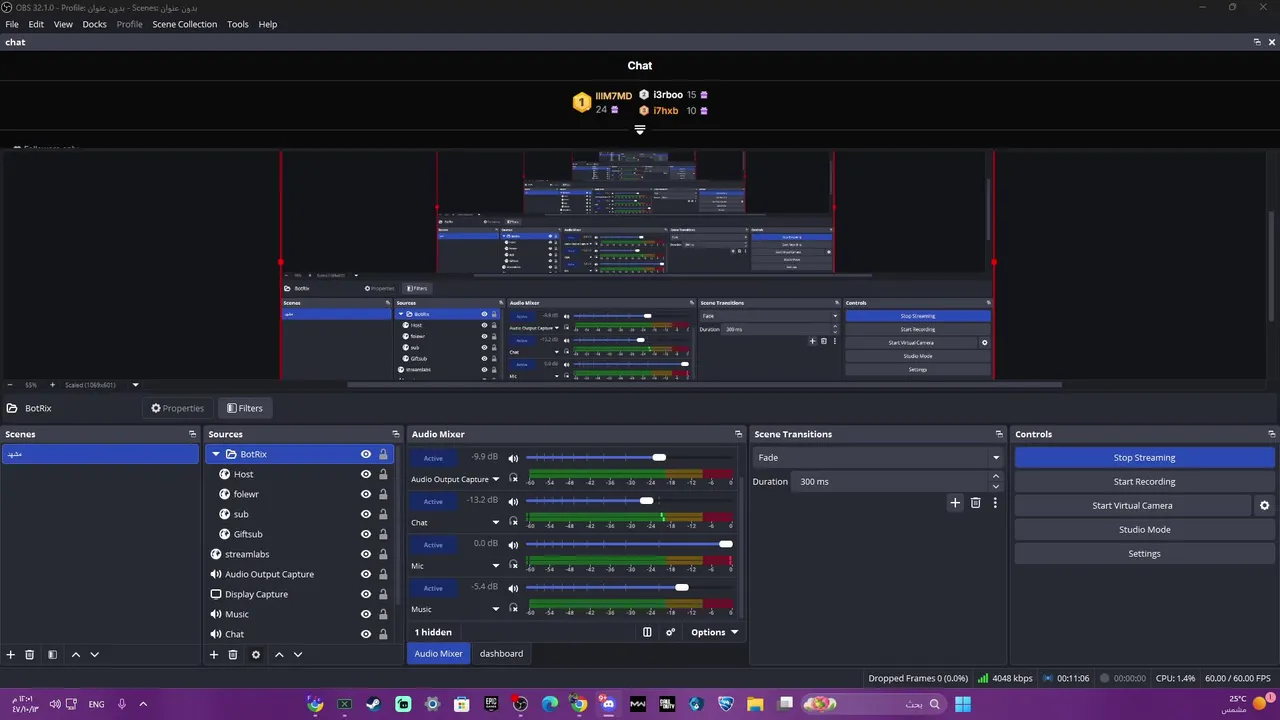The width and height of the screenshot is (1280, 720).
Task: Hide the Host source eye icon
Action: (x=366, y=474)
